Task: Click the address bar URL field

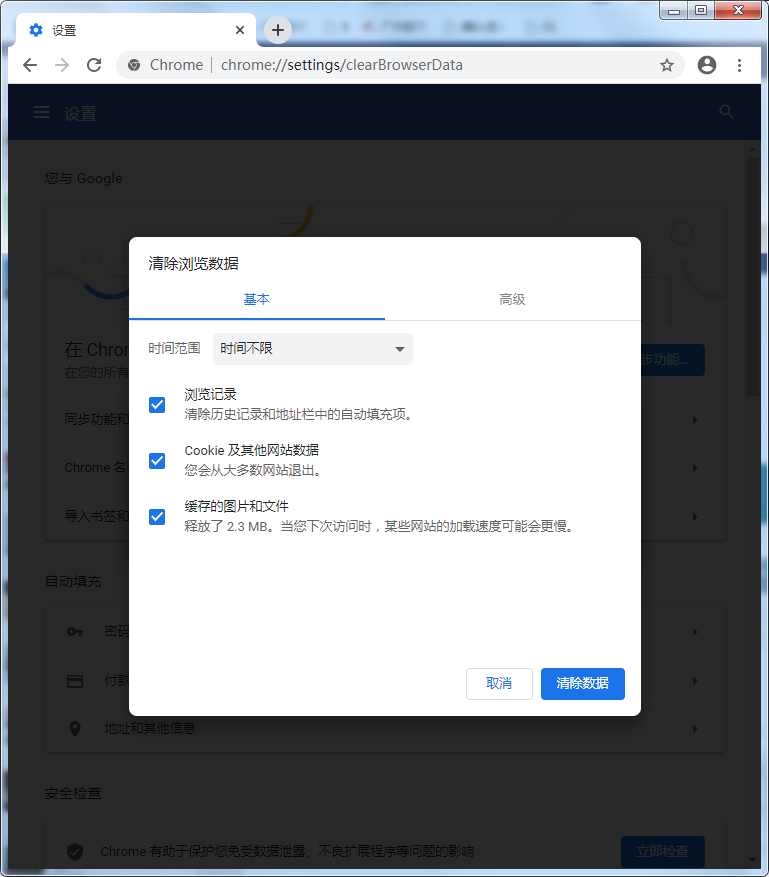Action: click(x=400, y=65)
